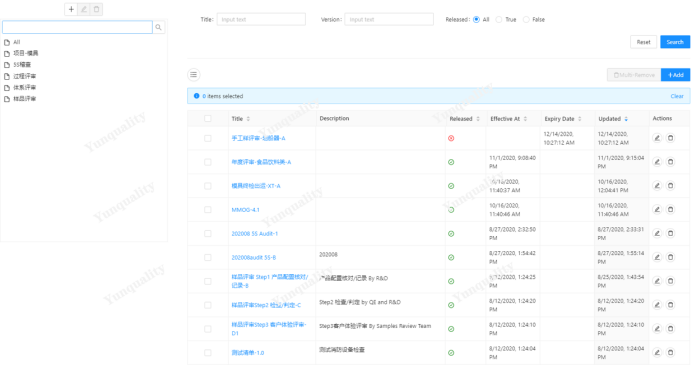Delete the Step1 row
Viewport: 693px width, 375px height.
670,281
